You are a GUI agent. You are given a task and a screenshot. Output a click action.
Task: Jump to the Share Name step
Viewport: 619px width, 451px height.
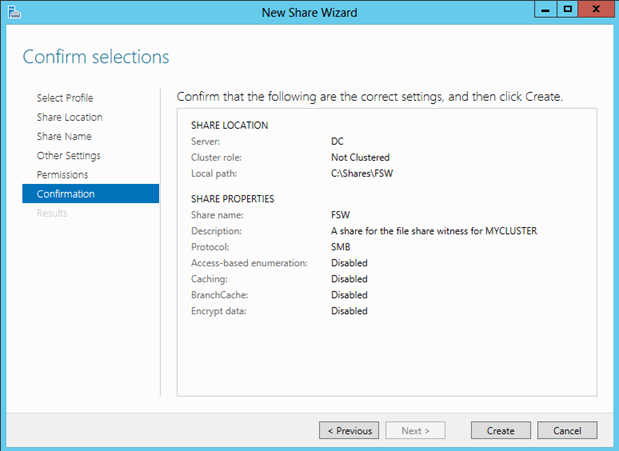(x=63, y=136)
